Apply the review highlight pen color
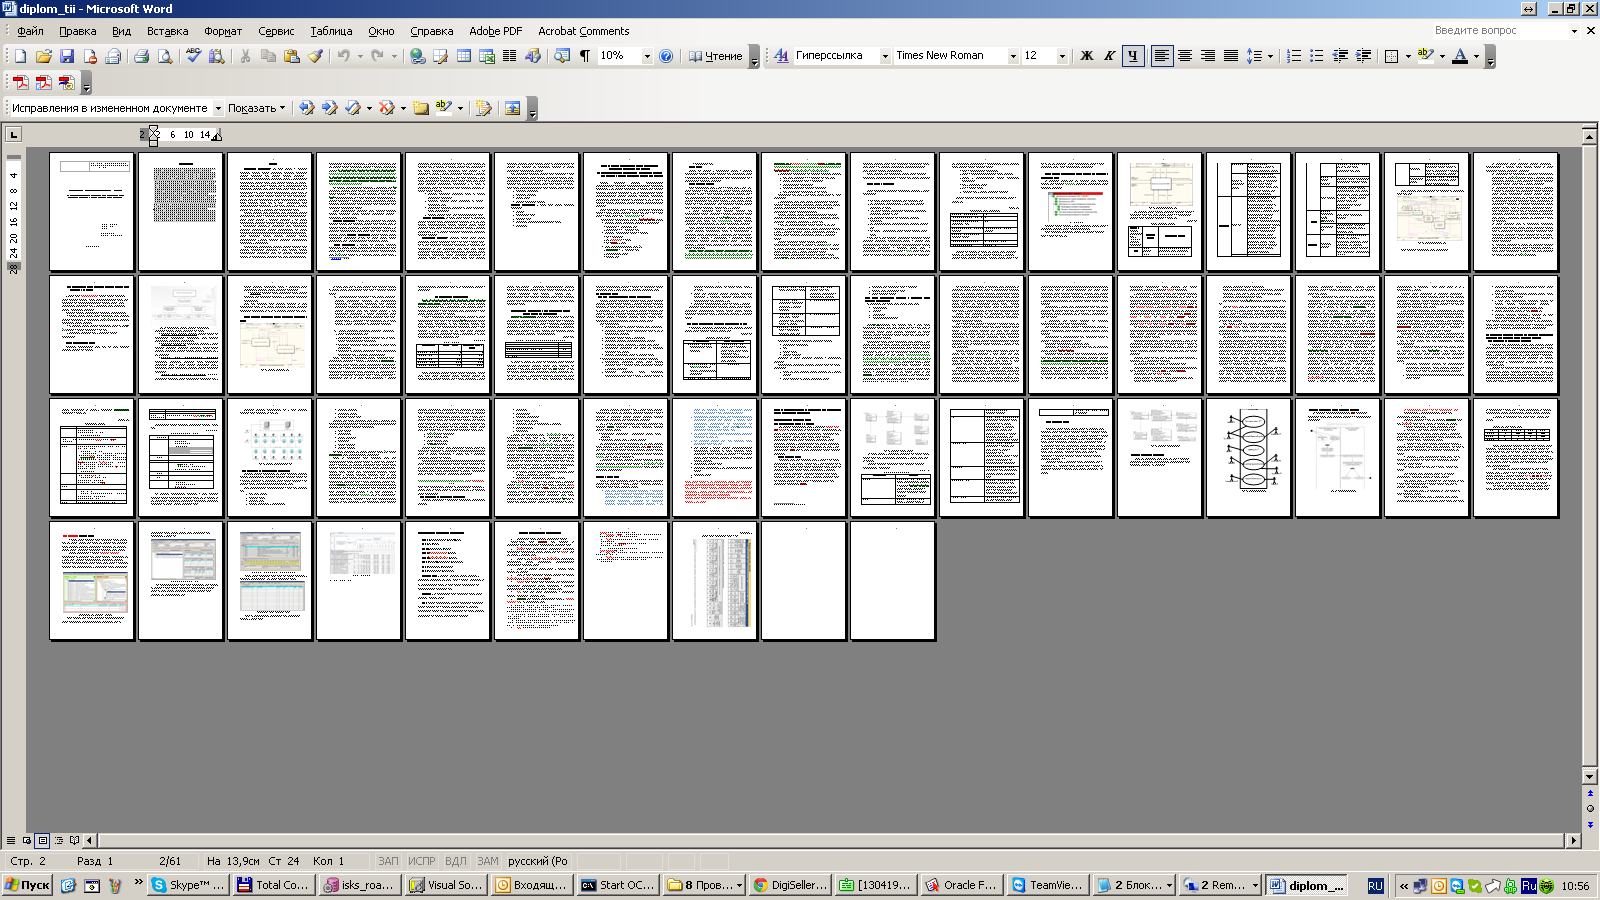Viewport: 1600px width, 900px height. (x=444, y=108)
